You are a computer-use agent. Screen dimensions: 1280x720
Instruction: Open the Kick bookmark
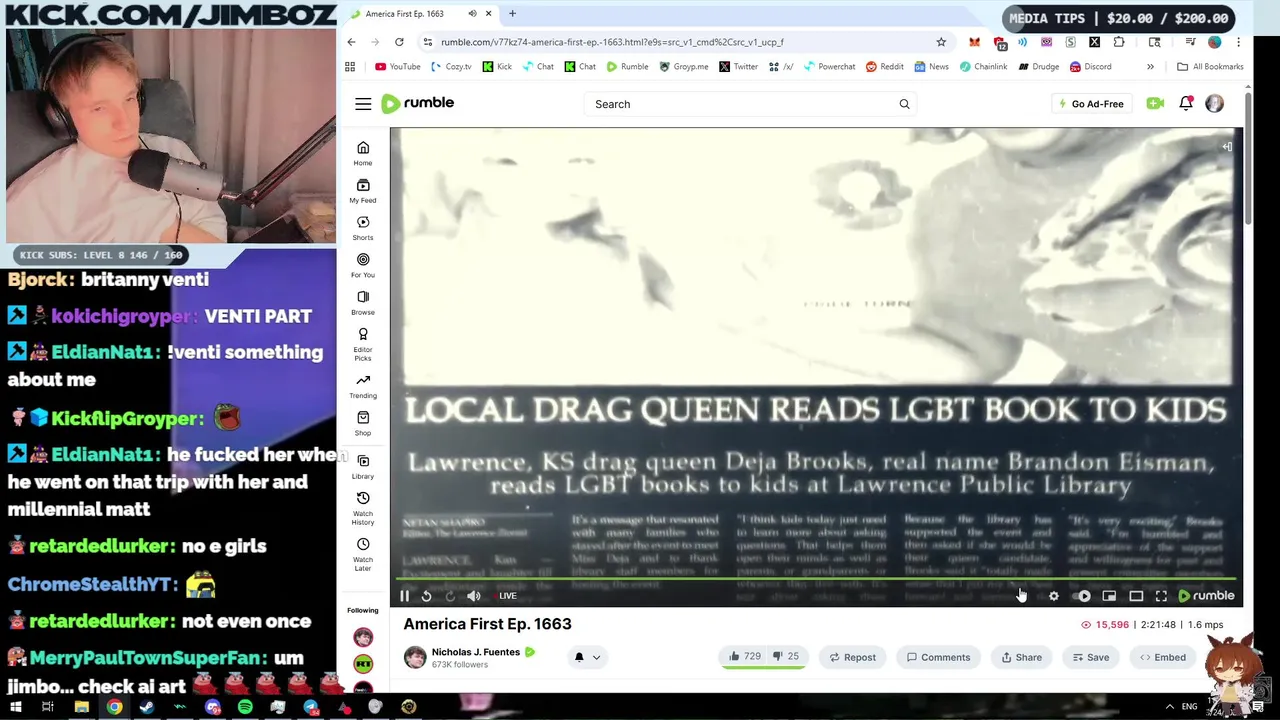point(496,67)
